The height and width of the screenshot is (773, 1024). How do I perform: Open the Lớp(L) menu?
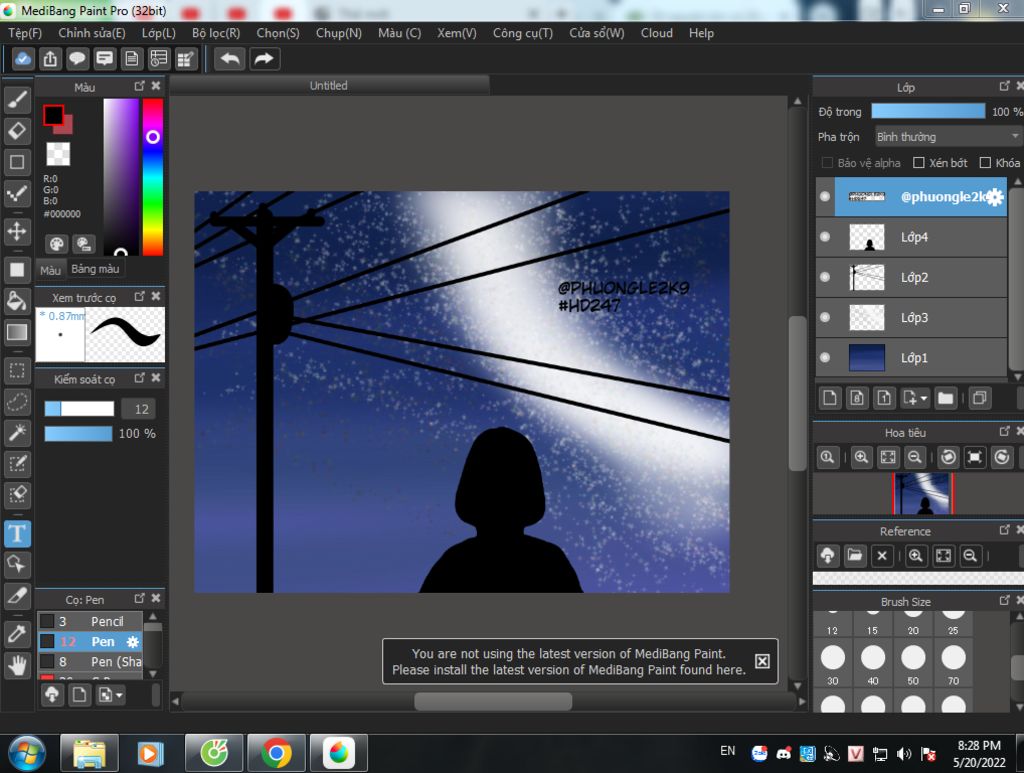tap(159, 33)
